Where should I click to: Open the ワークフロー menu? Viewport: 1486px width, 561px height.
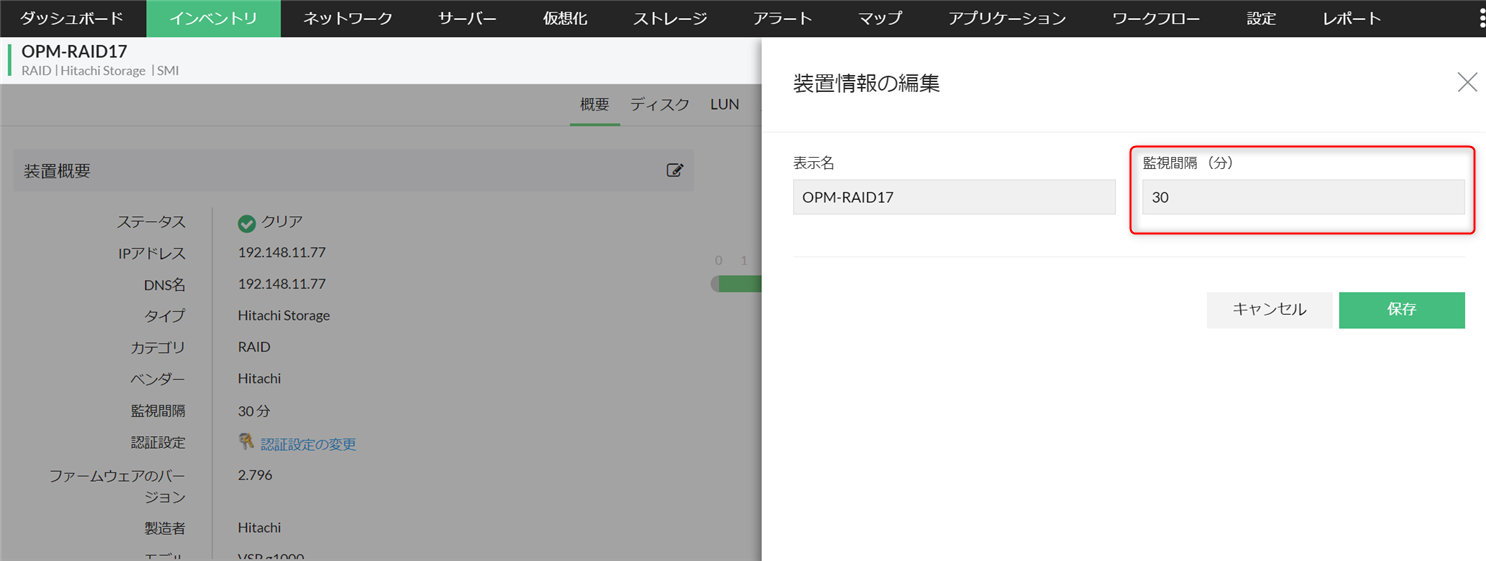1156,18
